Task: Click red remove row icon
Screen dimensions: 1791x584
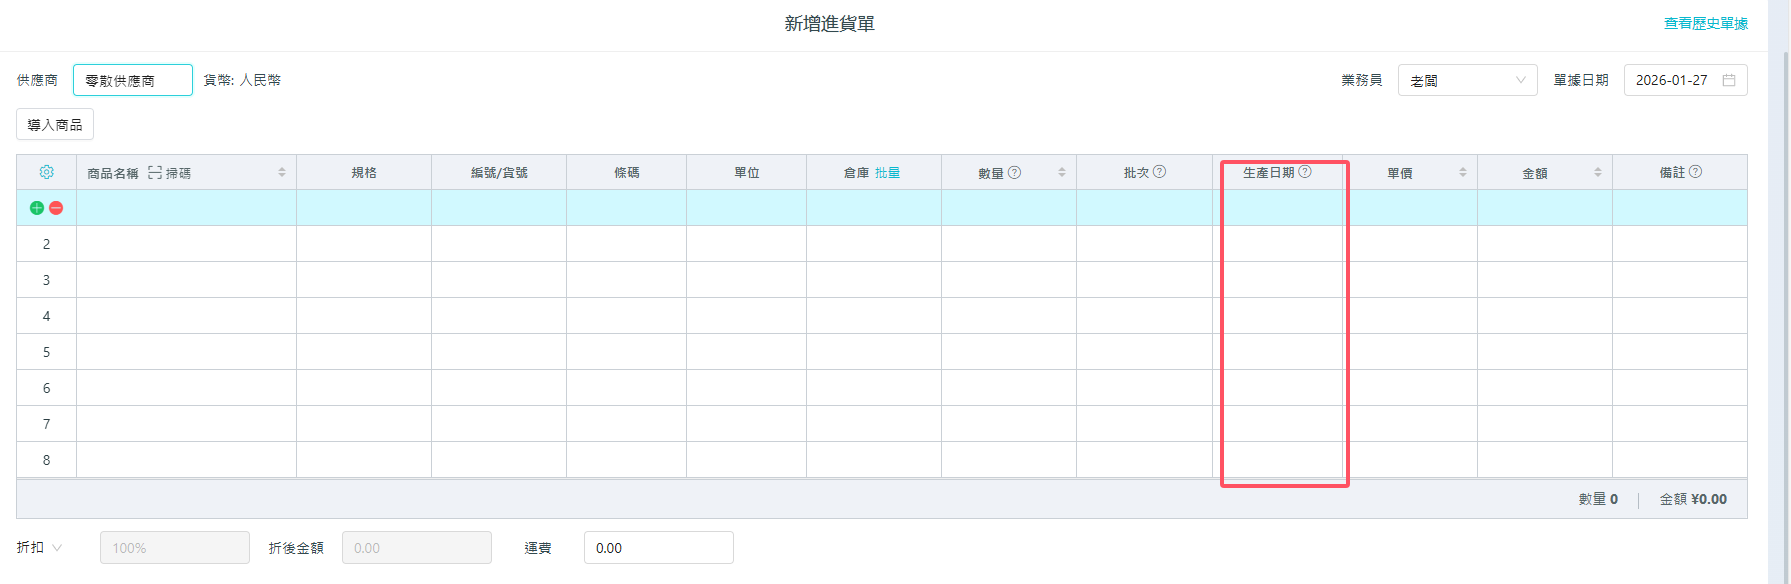Action: click(56, 208)
